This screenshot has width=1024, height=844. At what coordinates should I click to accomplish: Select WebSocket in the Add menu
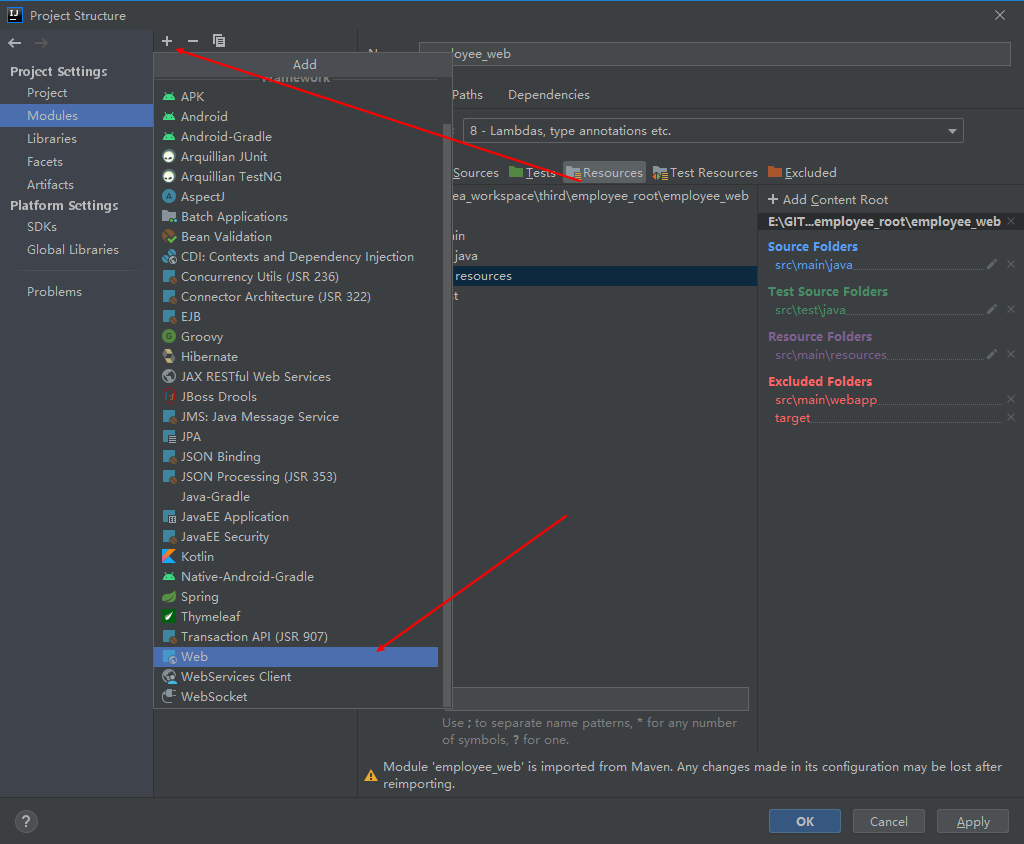pyautogui.click(x=296, y=696)
